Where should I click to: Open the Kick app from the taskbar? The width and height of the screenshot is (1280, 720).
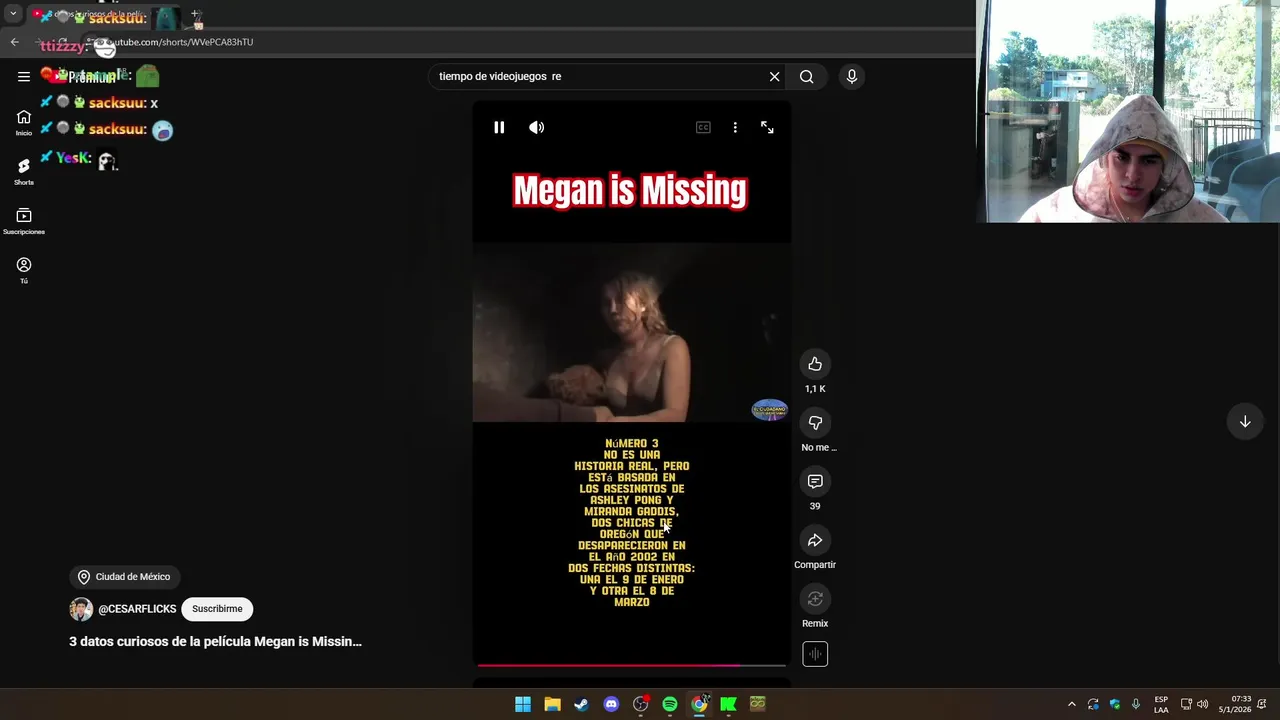(x=729, y=704)
